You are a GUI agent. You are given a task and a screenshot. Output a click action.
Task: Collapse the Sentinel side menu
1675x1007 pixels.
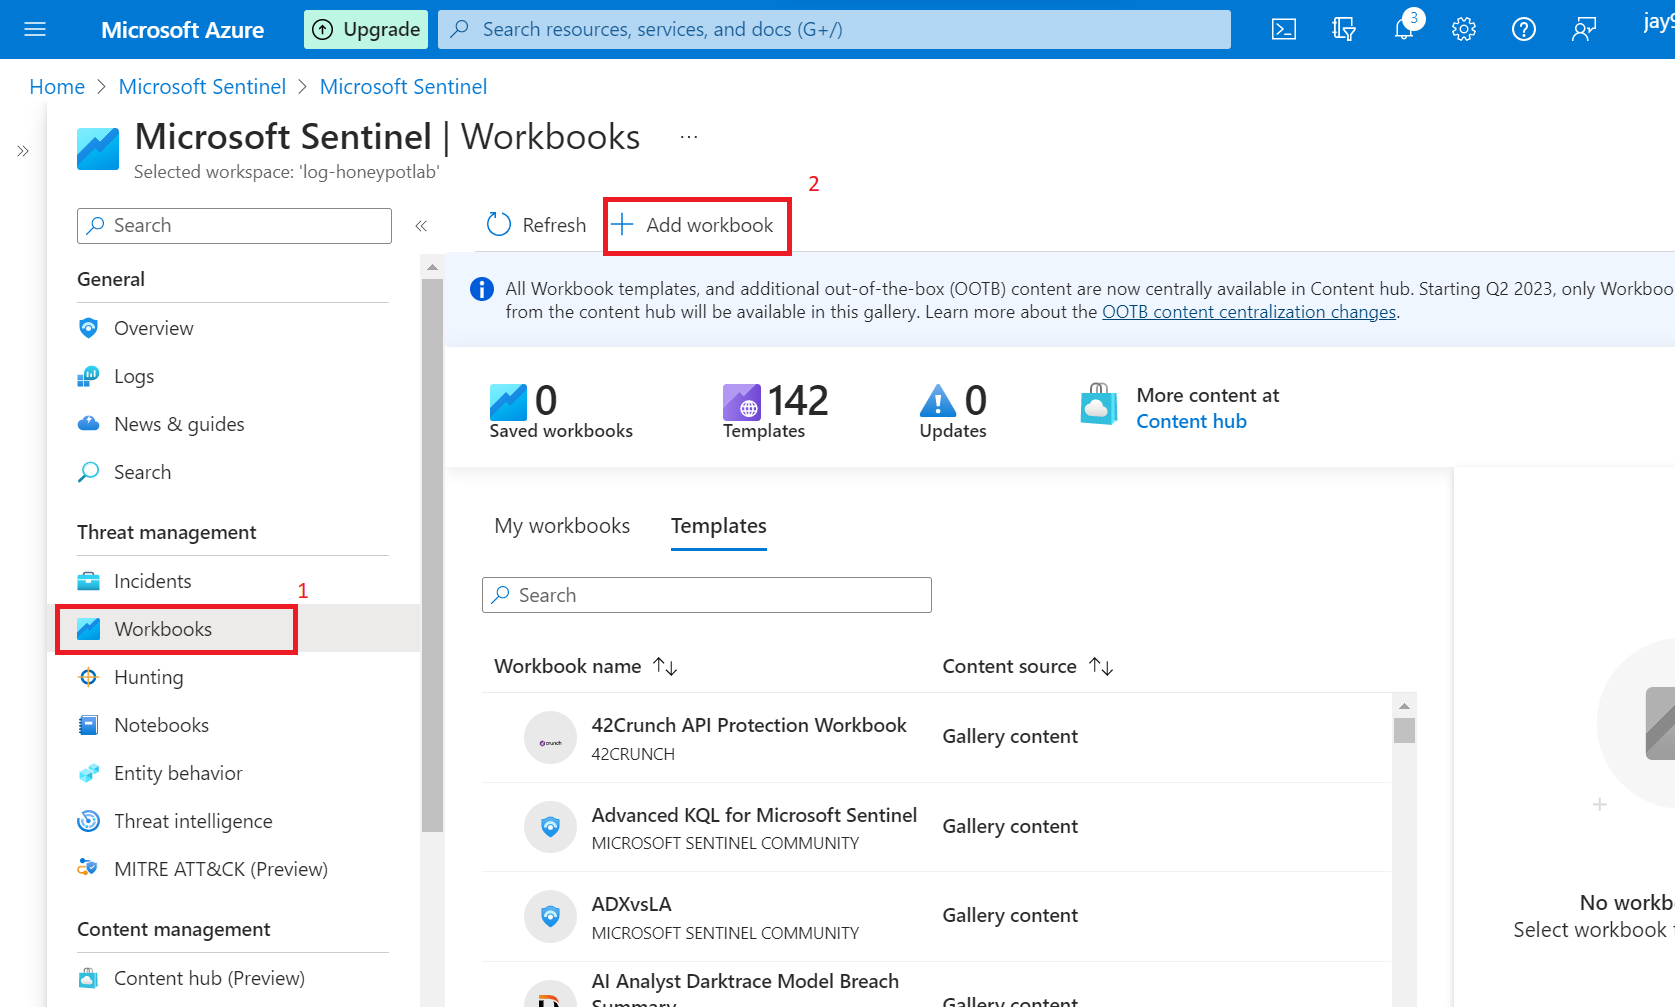pos(421,226)
